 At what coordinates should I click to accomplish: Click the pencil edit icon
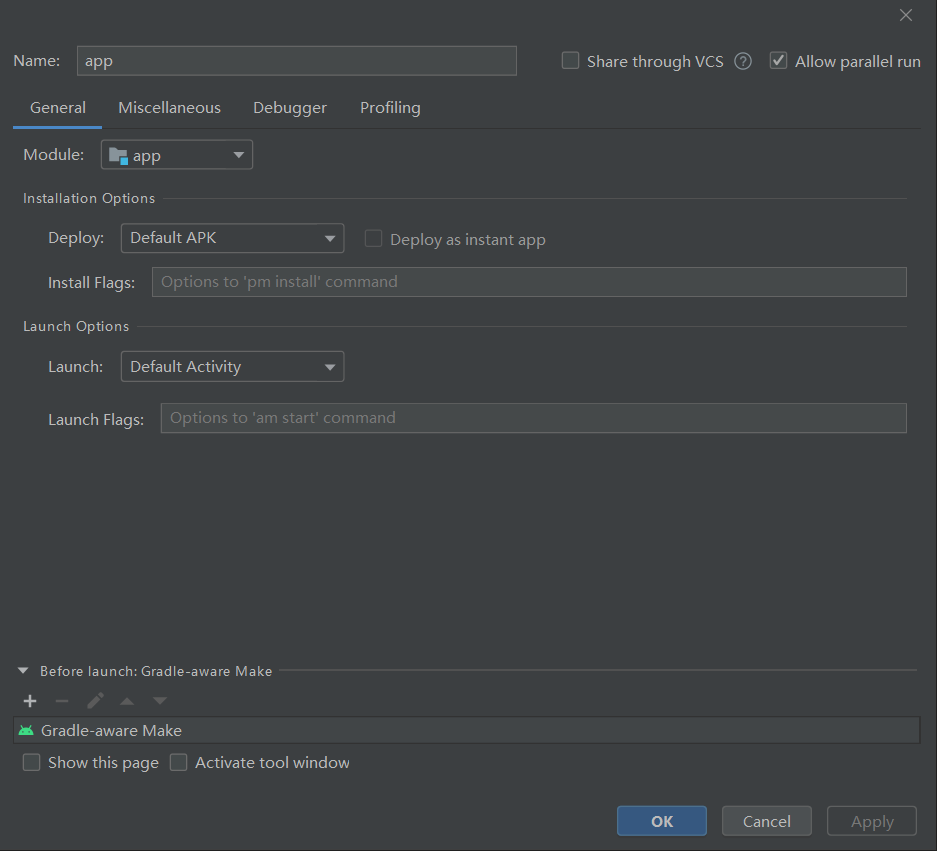[x=95, y=700]
